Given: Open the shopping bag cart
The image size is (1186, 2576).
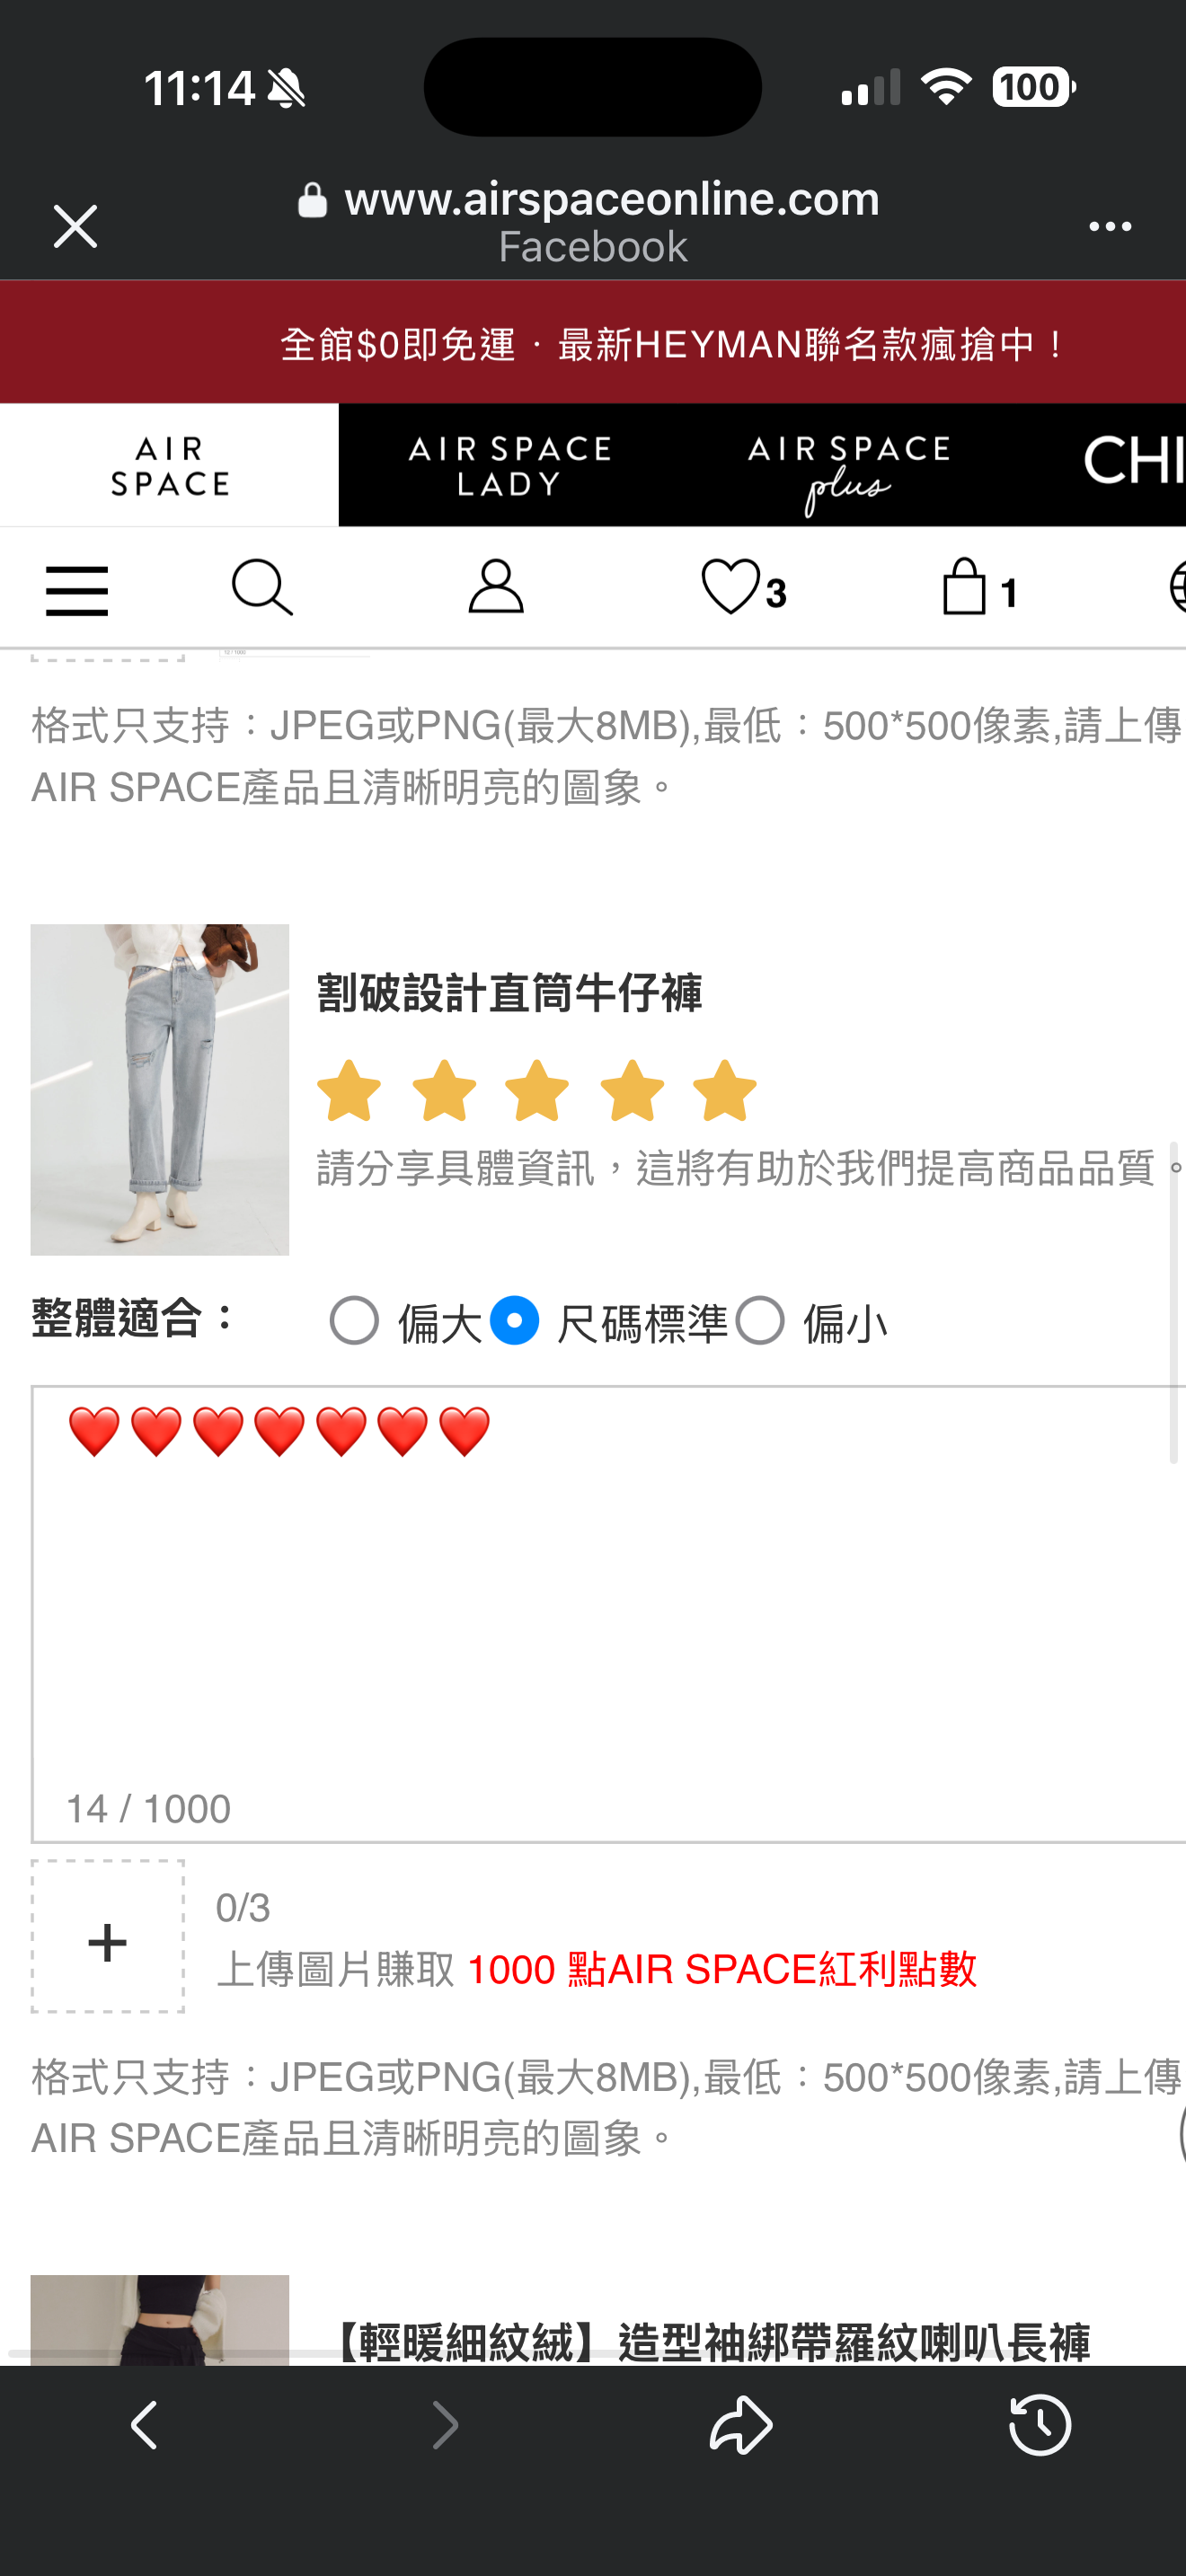Looking at the screenshot, I should tap(979, 587).
